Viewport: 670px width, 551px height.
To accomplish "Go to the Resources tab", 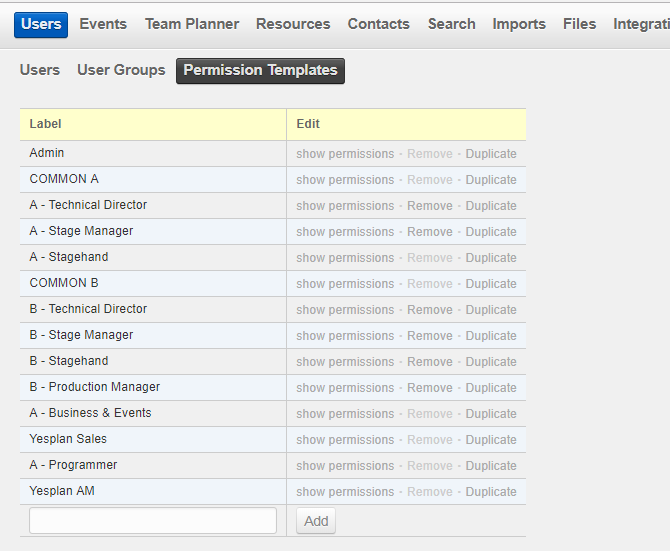I will [x=293, y=24].
